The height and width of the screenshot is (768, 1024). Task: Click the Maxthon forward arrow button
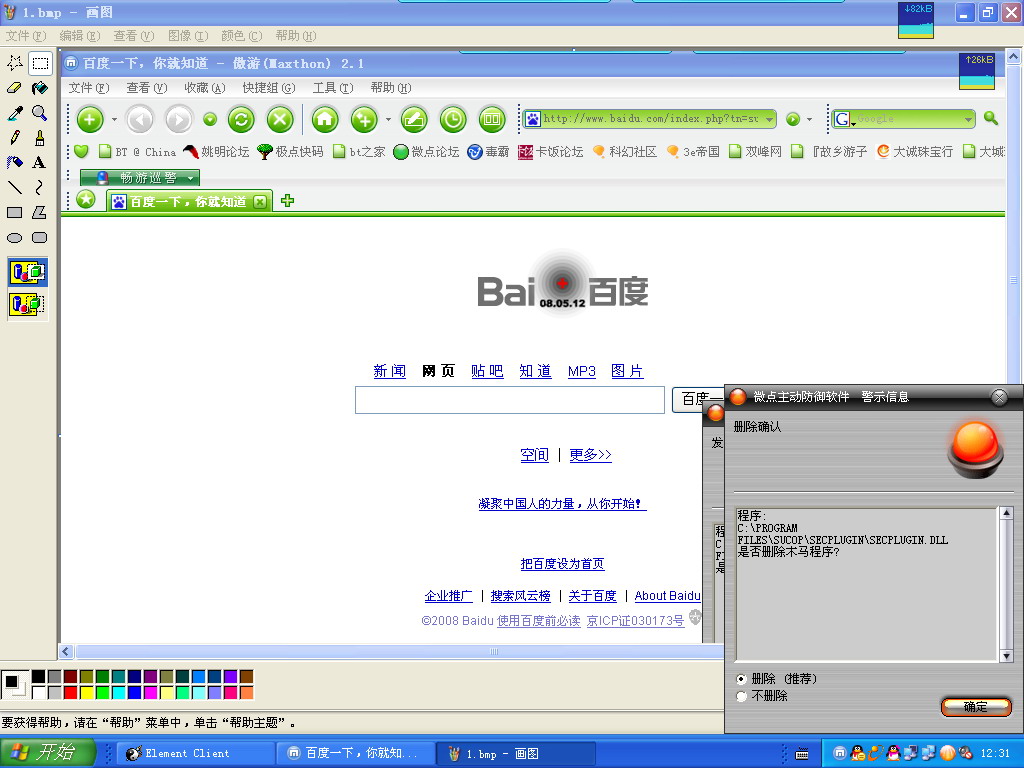pyautogui.click(x=178, y=120)
